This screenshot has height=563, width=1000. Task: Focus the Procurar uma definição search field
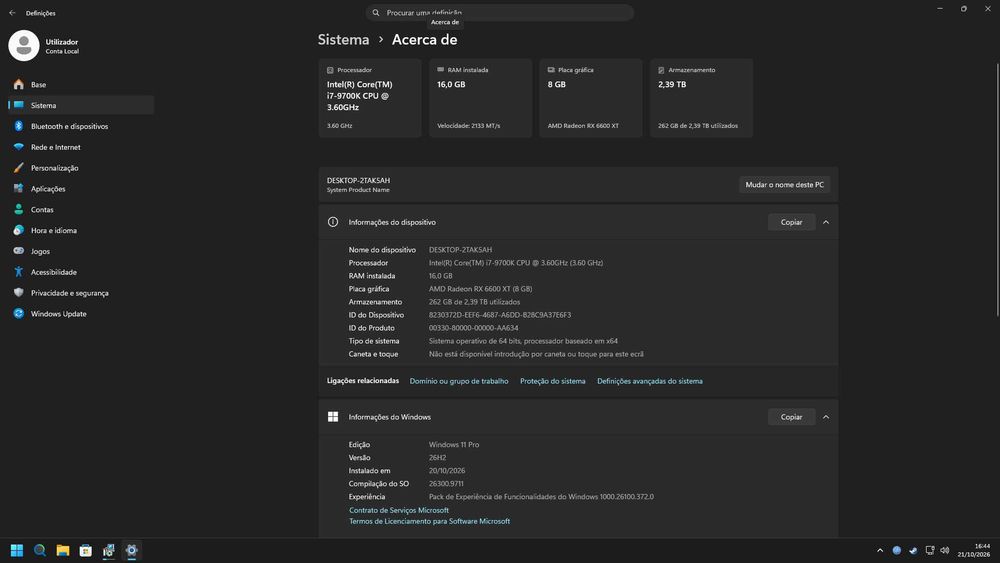499,13
